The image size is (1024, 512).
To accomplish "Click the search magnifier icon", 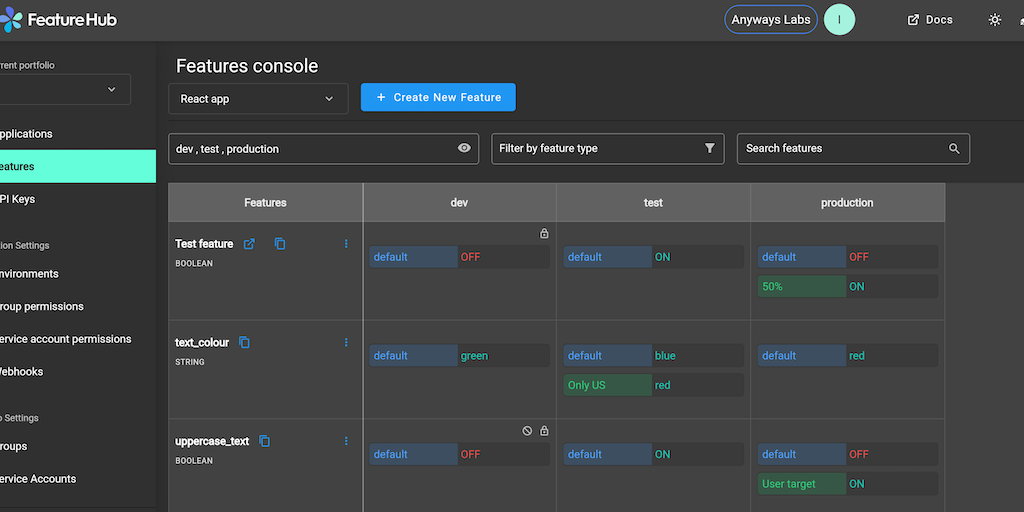I will tap(954, 149).
